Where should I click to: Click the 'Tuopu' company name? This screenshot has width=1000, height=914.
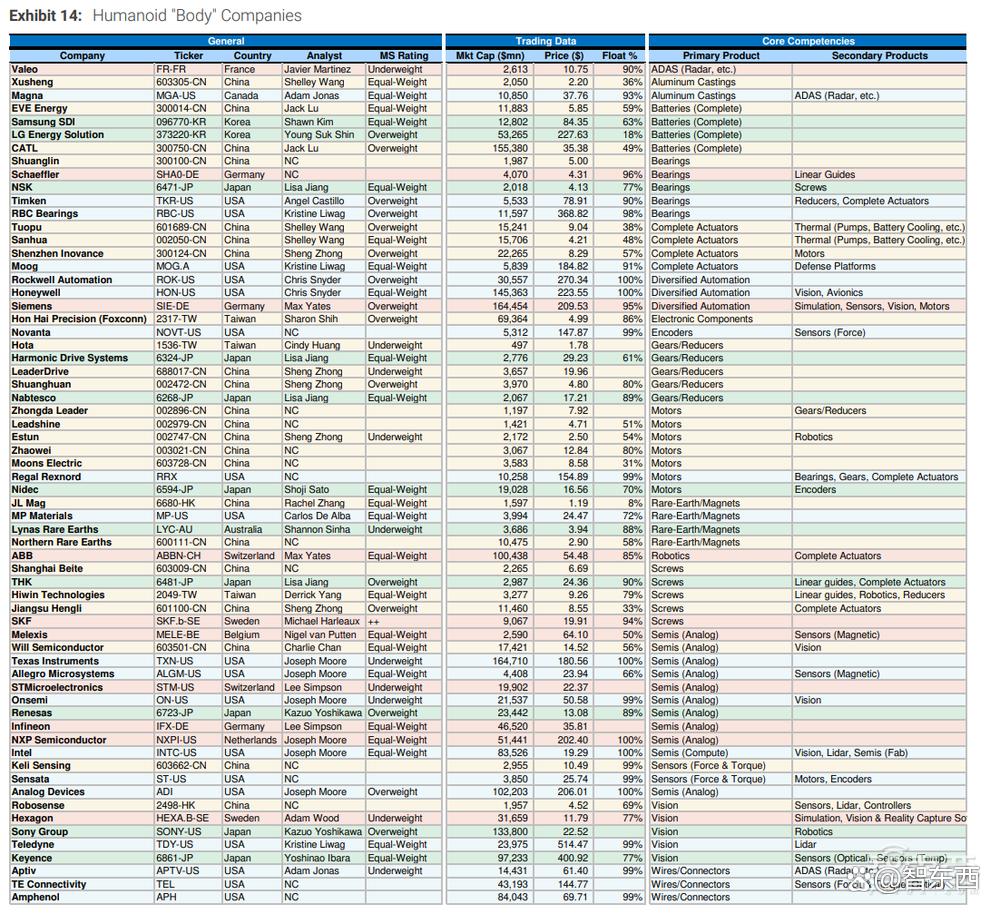point(26,227)
